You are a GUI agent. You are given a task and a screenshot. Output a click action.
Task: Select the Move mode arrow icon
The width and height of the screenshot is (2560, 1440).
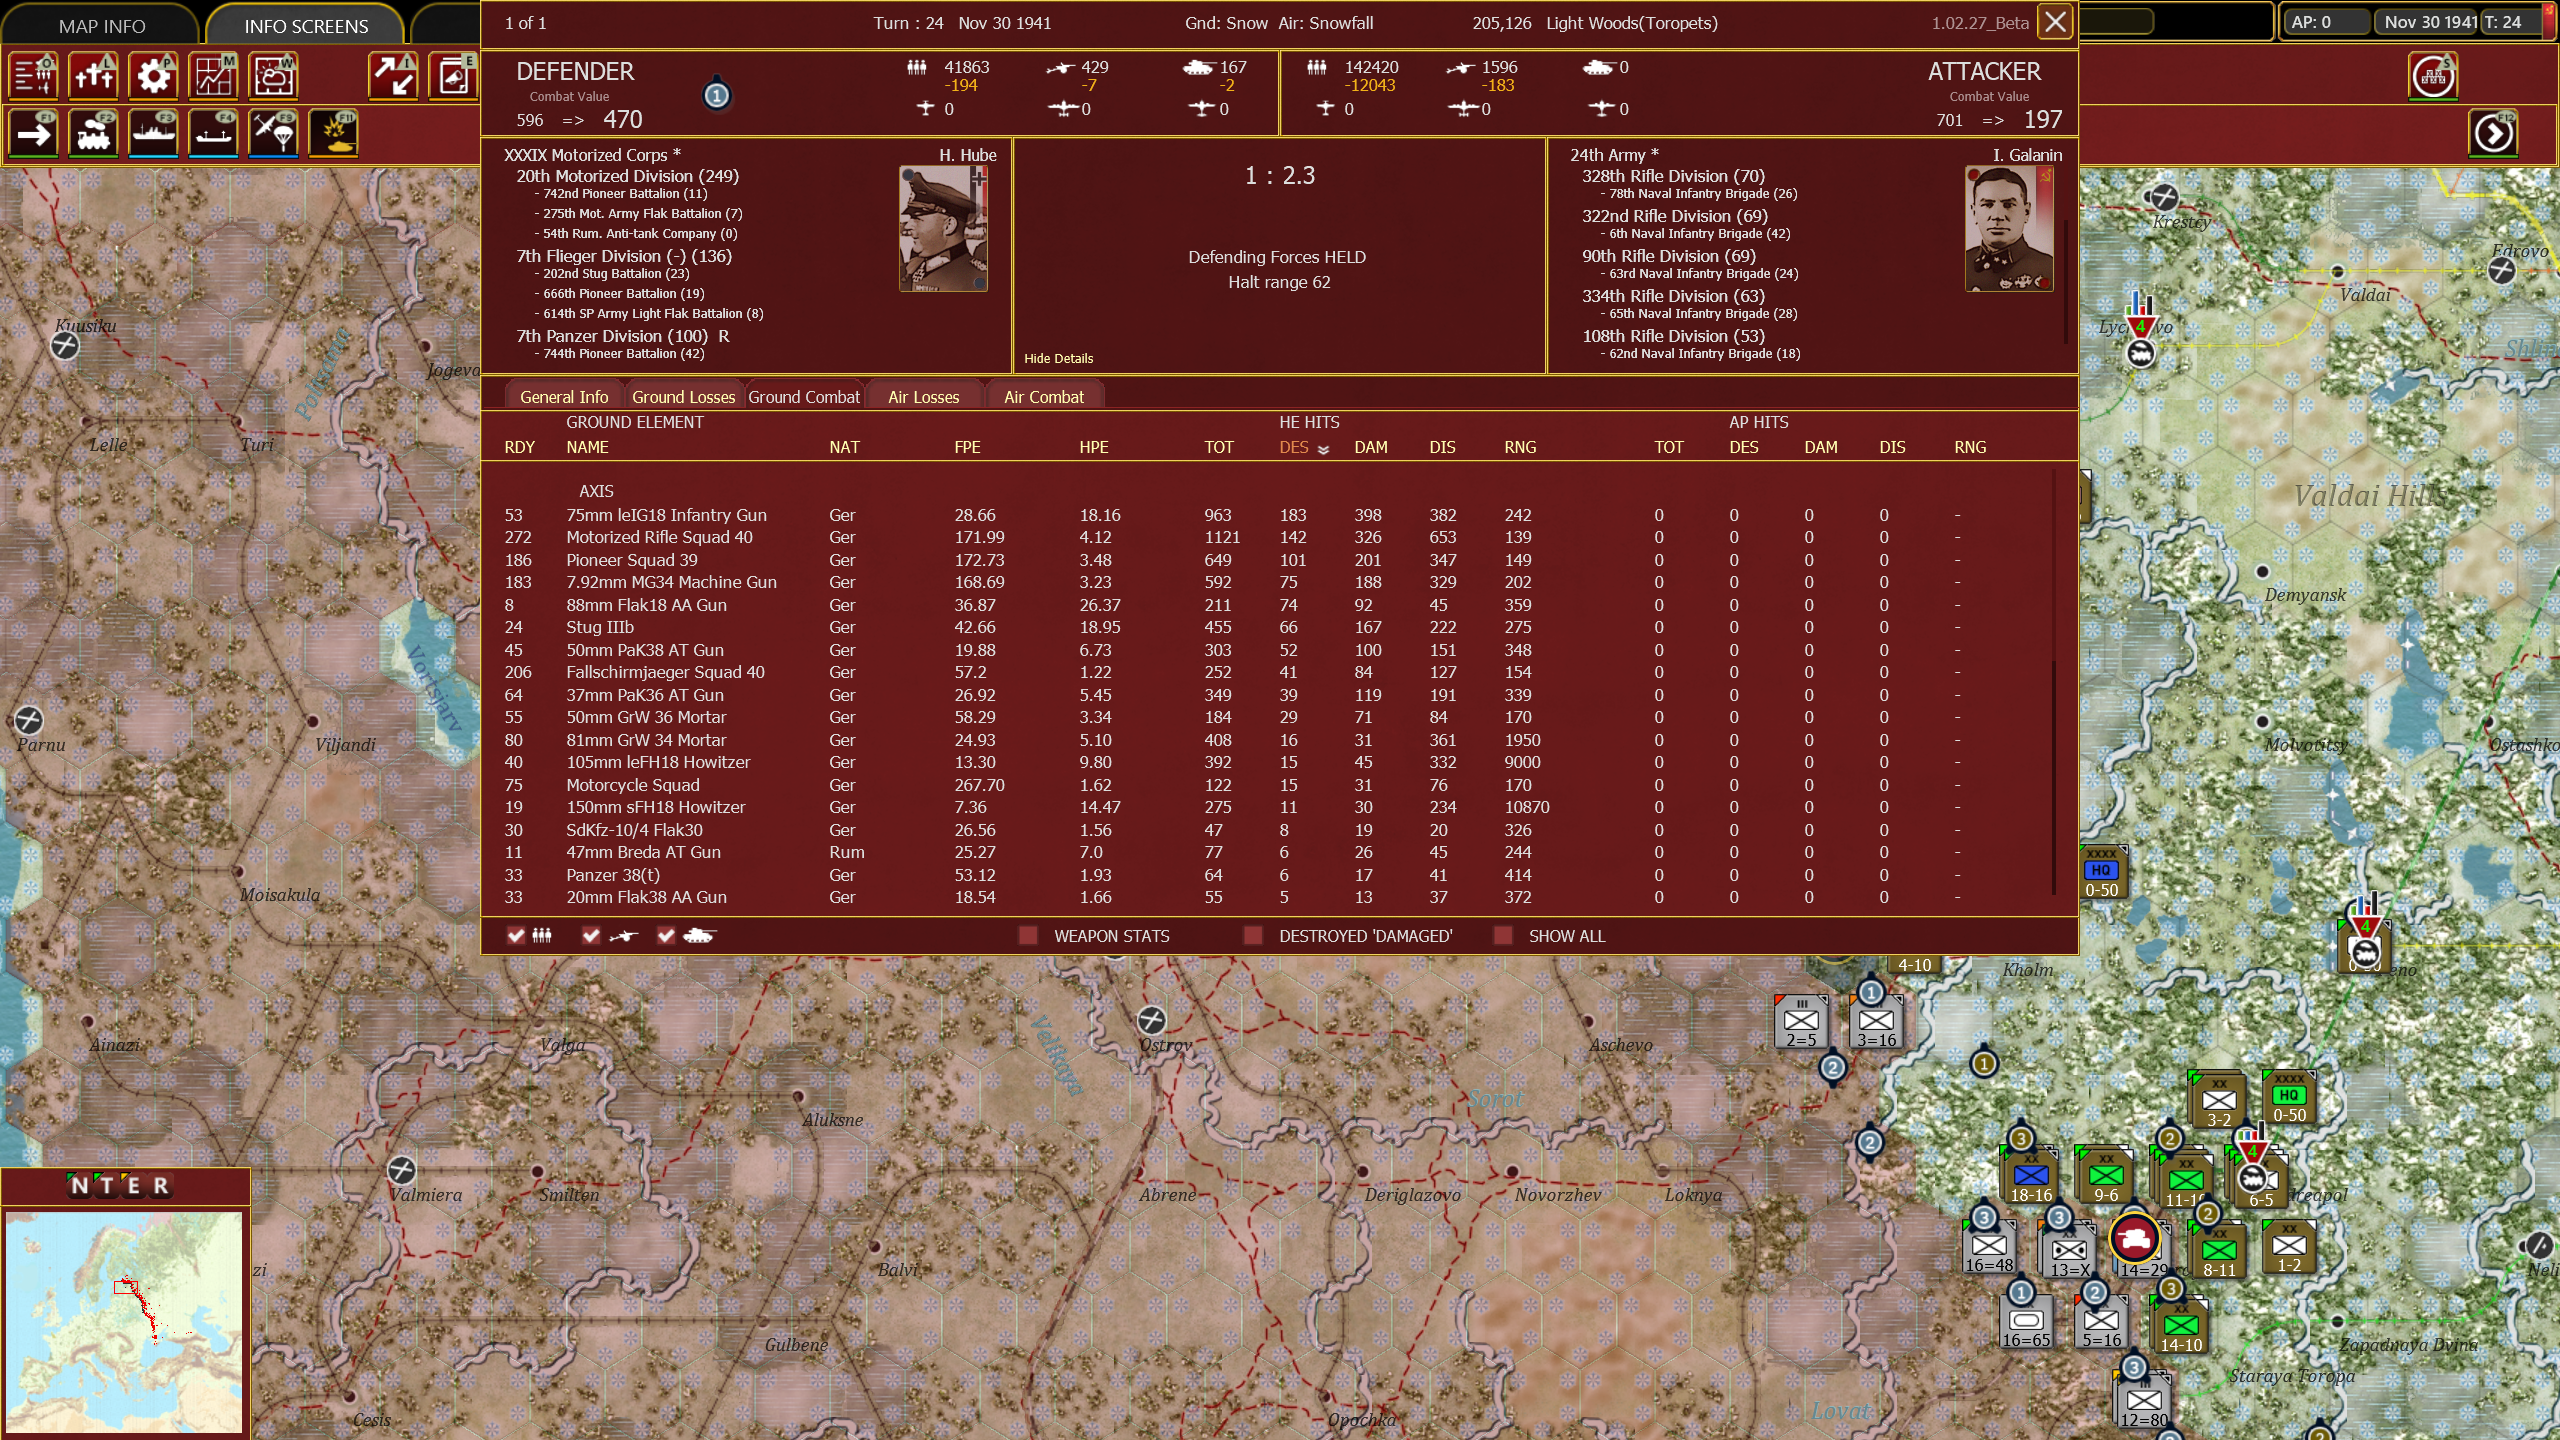(x=35, y=134)
